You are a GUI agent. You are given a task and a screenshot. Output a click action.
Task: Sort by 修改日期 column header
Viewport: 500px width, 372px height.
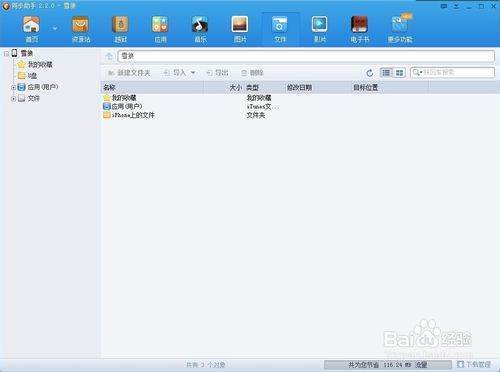pos(317,87)
